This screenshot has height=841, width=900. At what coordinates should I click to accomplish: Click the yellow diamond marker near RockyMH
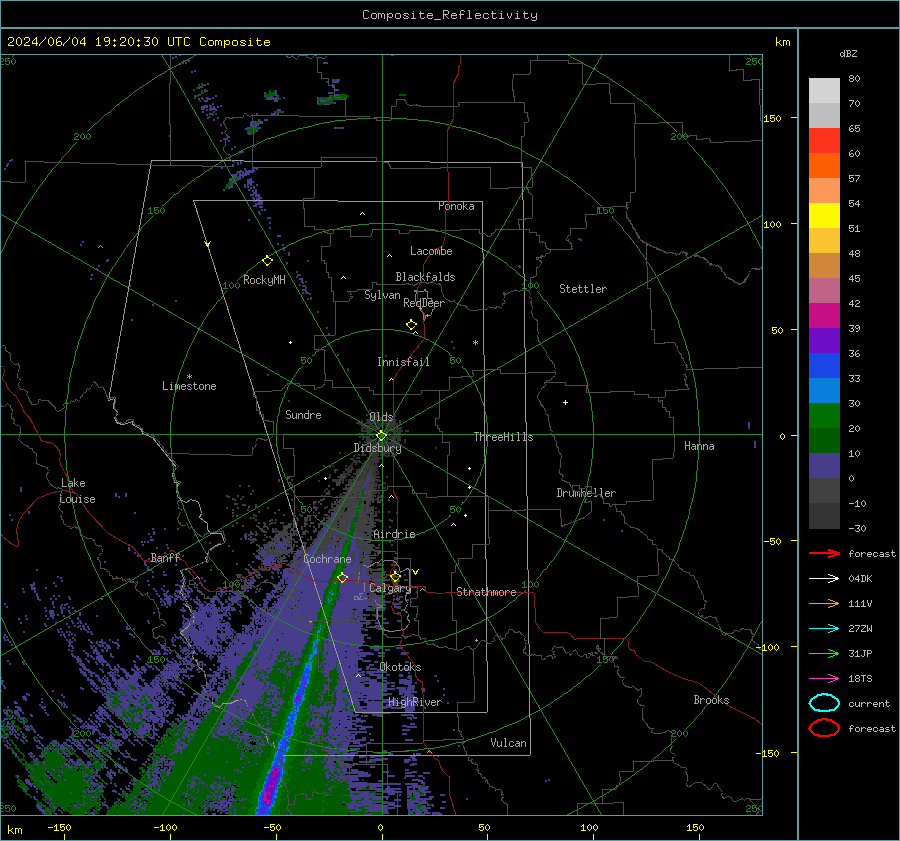pos(267,261)
